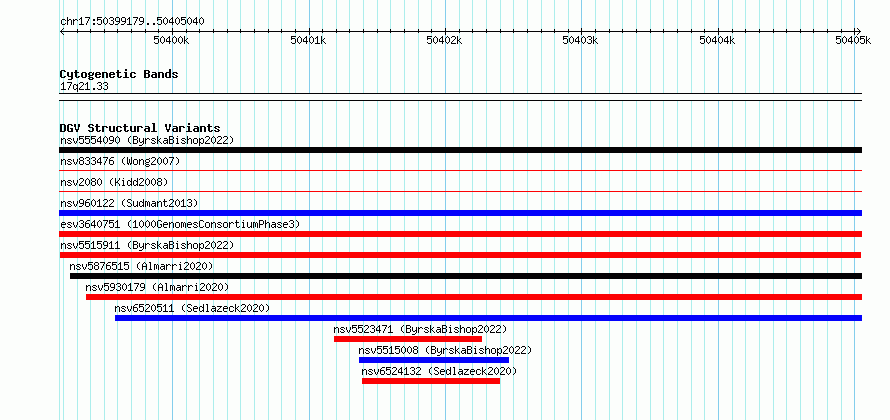Select the blue nsv960122 variant bar
The image size is (890, 420).
(x=460, y=213)
